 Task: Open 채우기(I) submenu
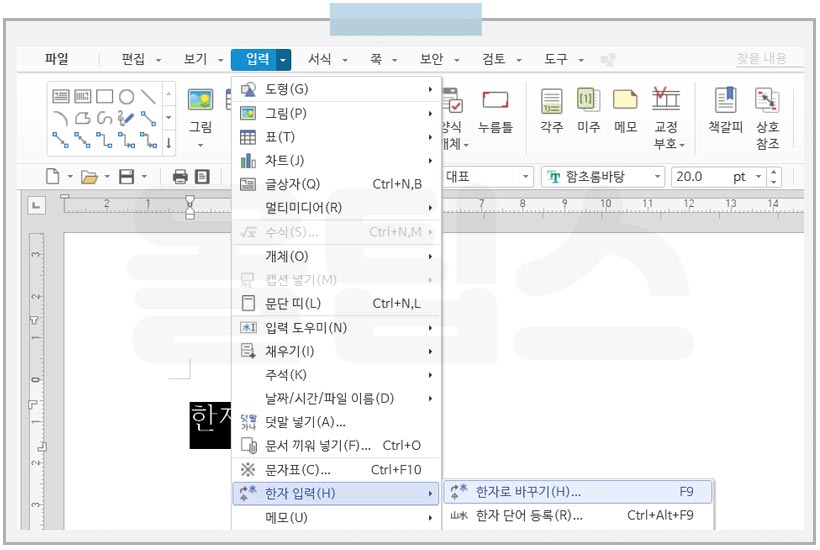tap(336, 351)
